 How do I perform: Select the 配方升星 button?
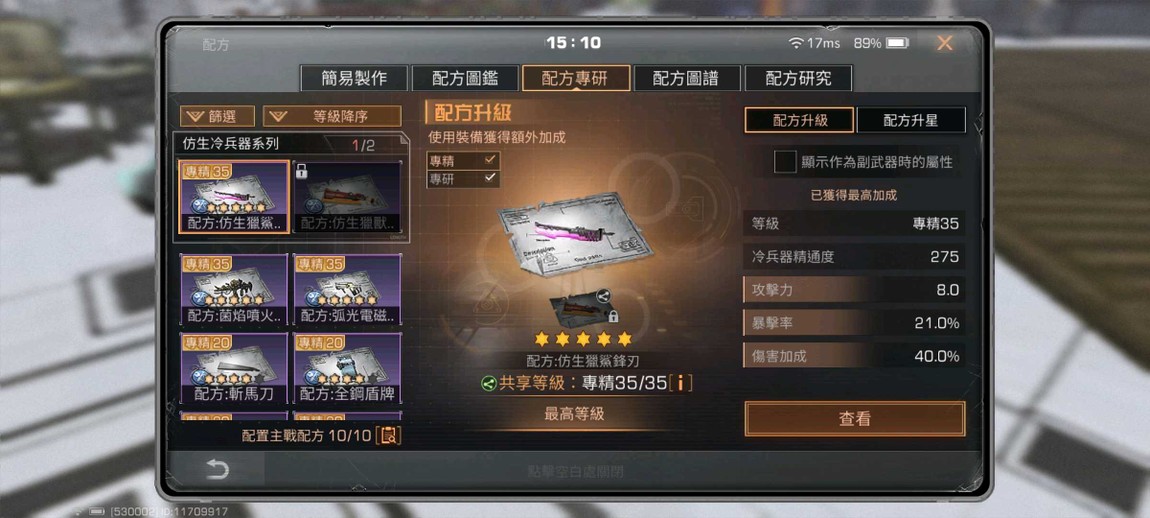(x=911, y=120)
